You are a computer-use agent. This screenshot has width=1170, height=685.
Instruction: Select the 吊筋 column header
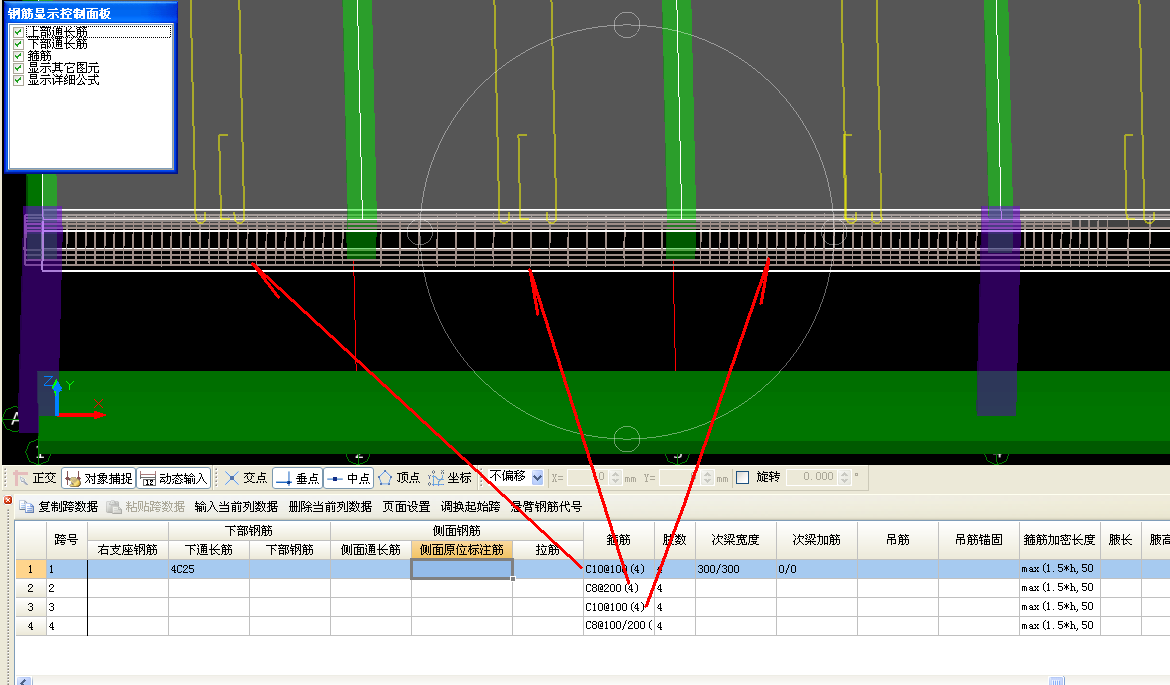tap(898, 540)
